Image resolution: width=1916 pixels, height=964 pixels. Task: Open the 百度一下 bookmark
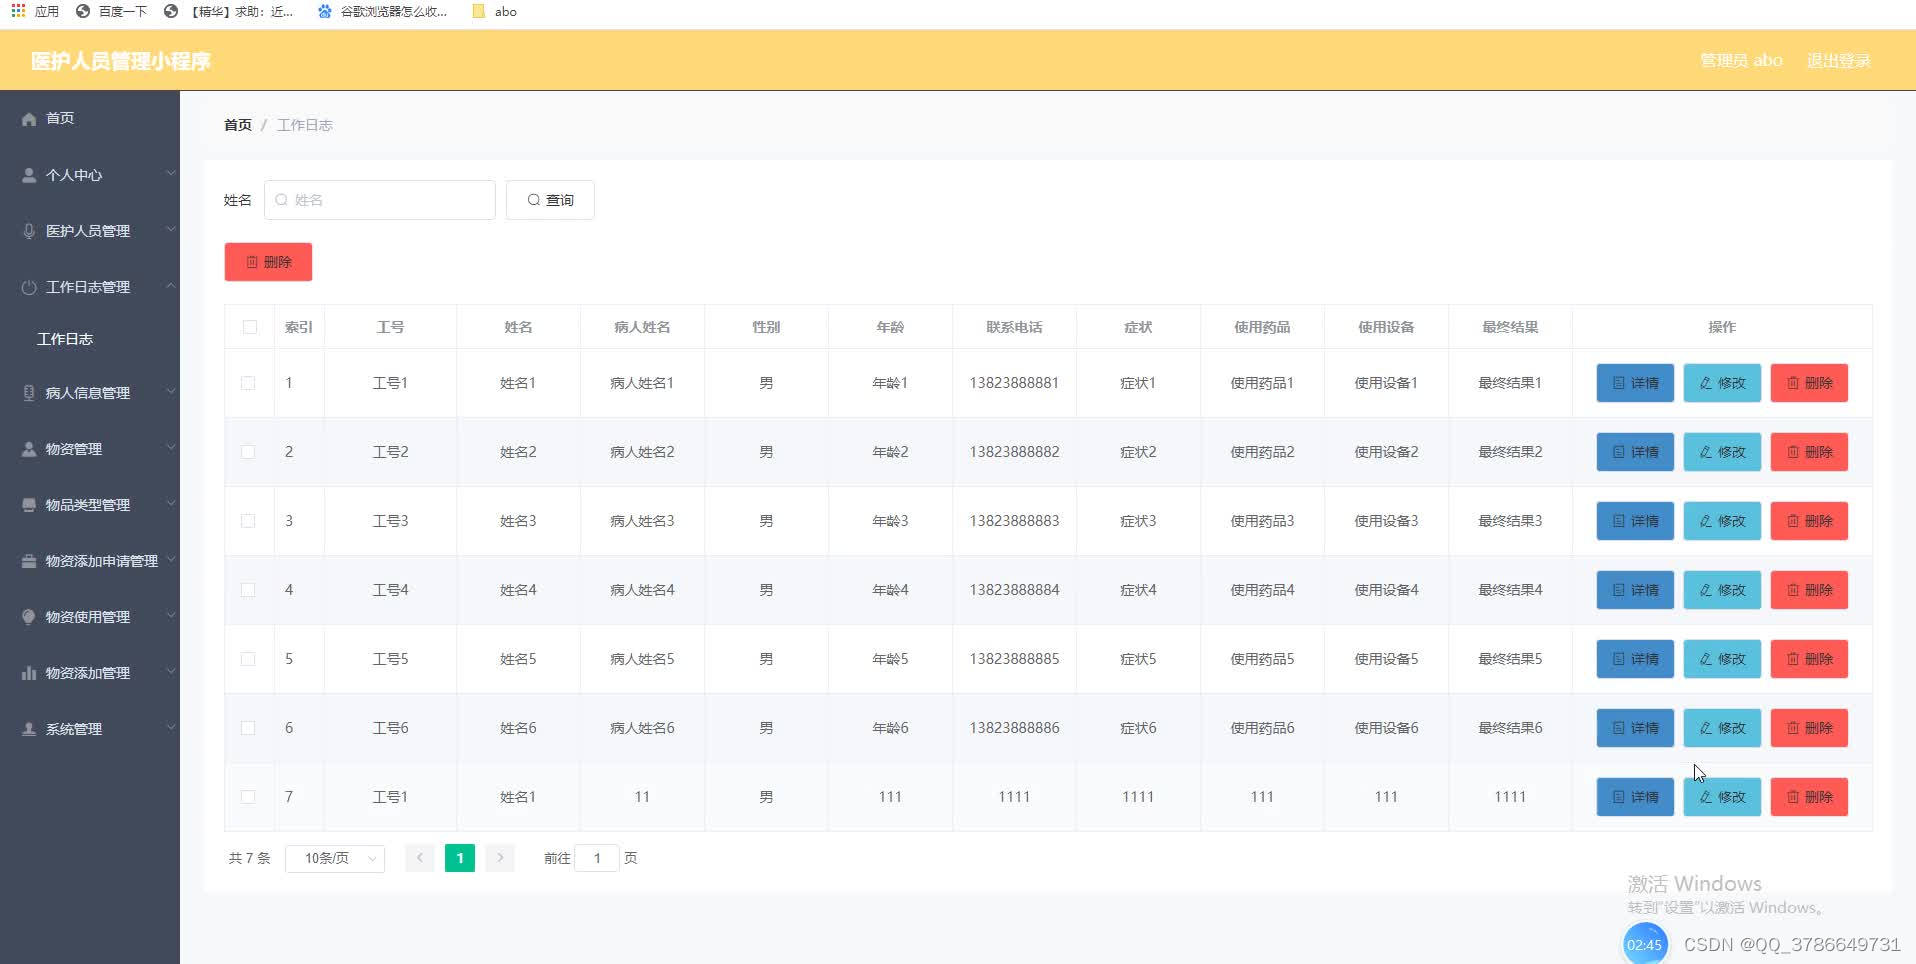111,11
